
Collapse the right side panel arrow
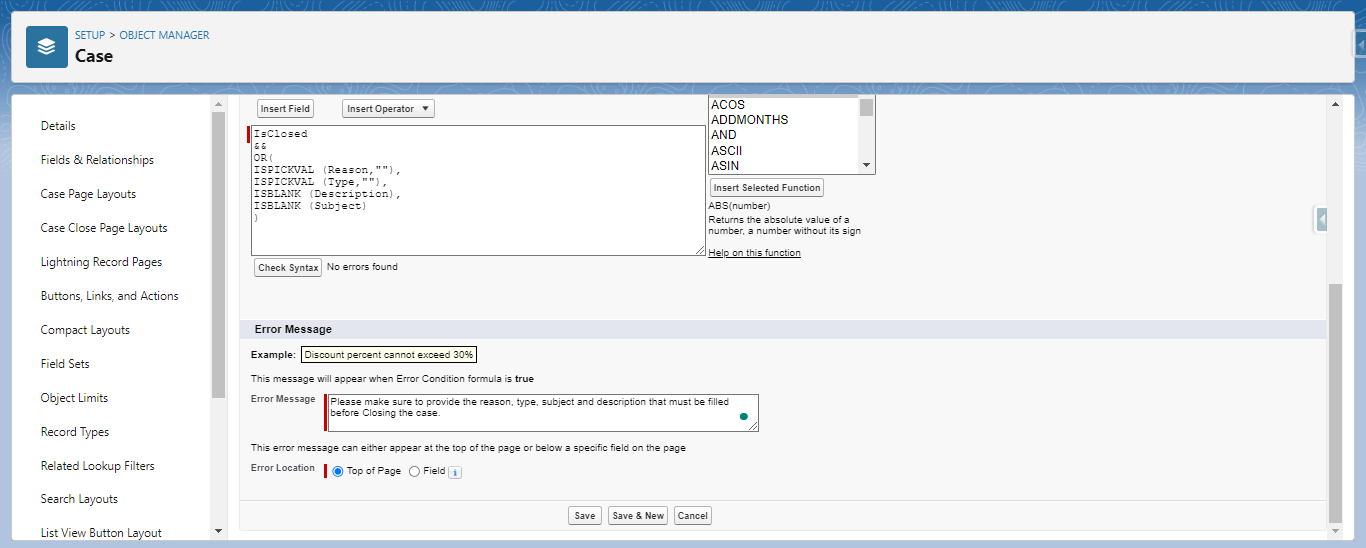tap(1321, 219)
